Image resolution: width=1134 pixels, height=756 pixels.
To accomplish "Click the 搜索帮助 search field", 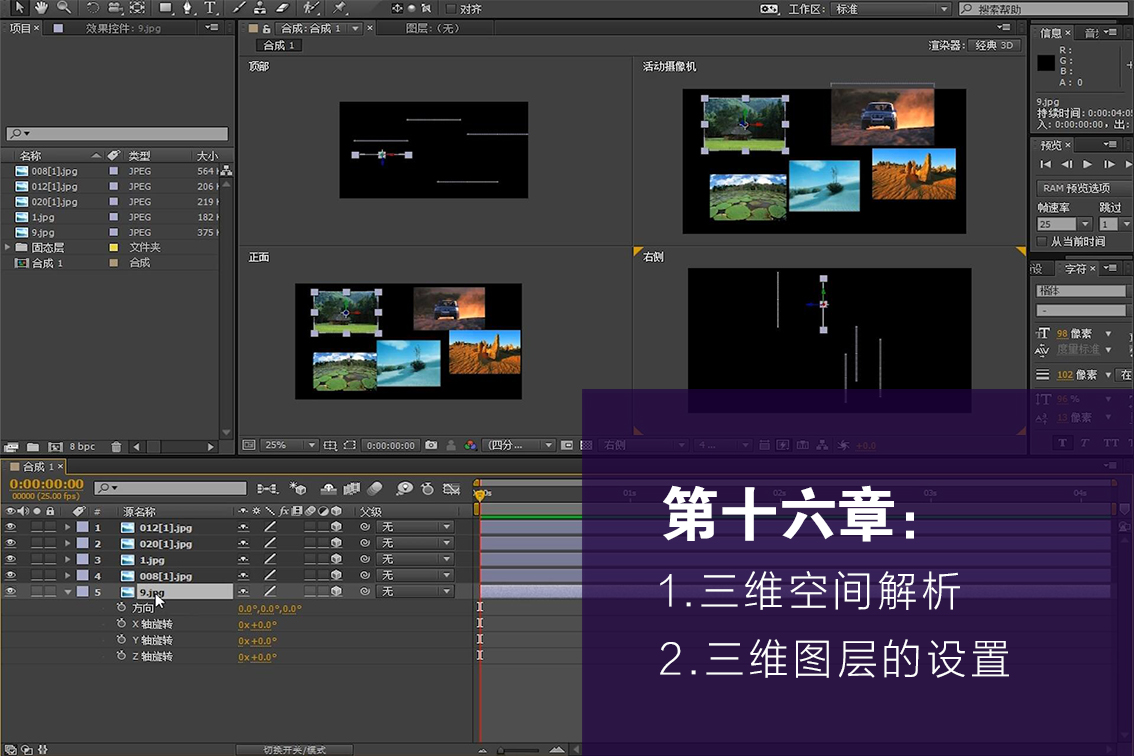I will 1043,9.
